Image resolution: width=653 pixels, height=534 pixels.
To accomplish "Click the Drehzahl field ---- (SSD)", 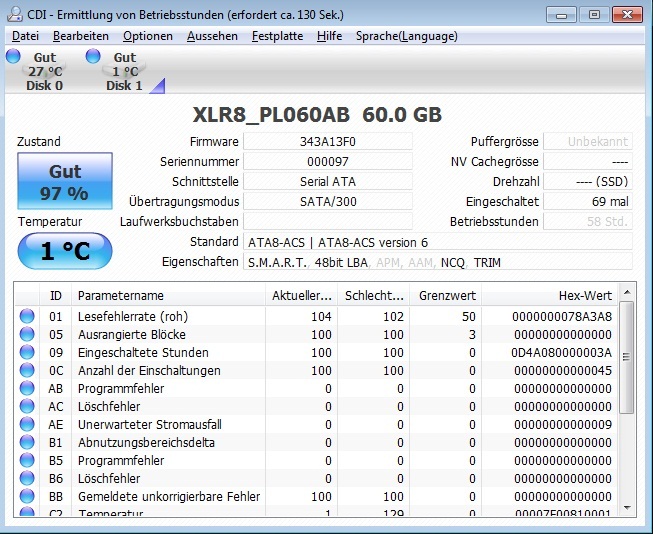I will click(x=588, y=182).
